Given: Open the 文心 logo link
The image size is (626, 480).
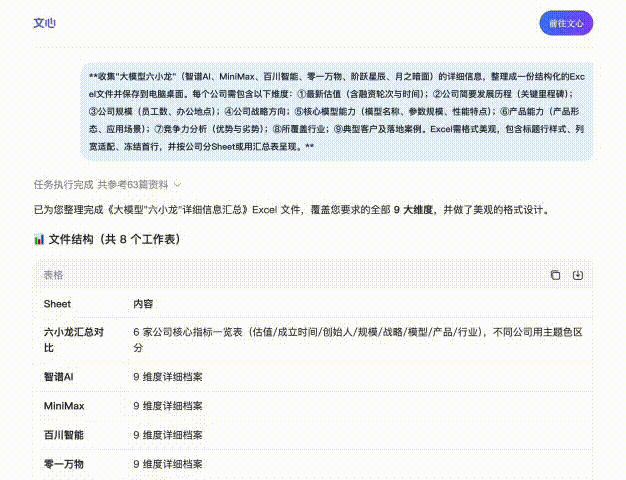Looking at the screenshot, I should pyautogui.click(x=44, y=23).
